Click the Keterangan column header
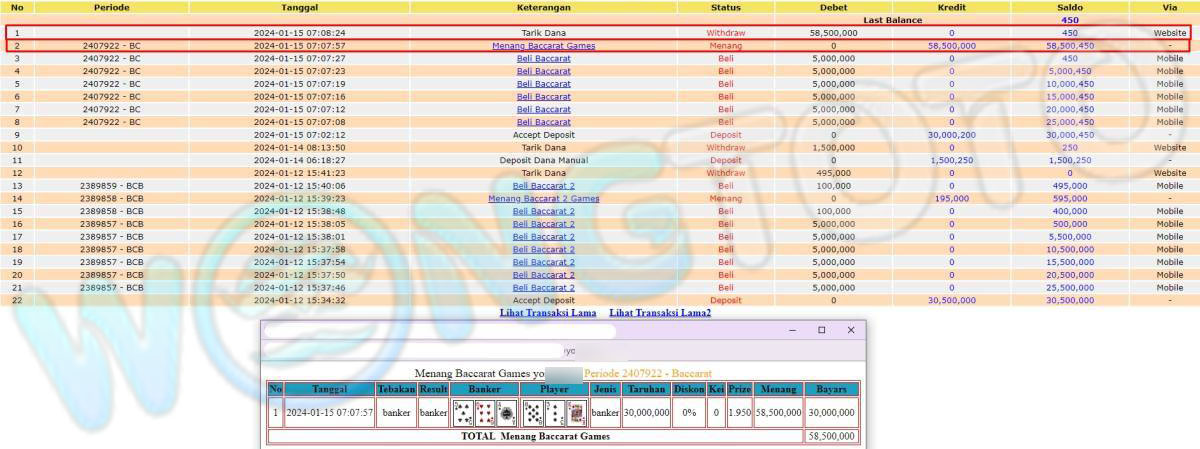The height and width of the screenshot is (449, 1200). pyautogui.click(x=543, y=7)
